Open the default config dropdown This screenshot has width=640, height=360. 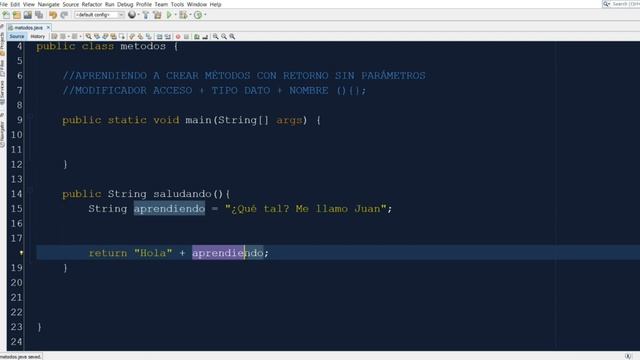(x=99, y=15)
